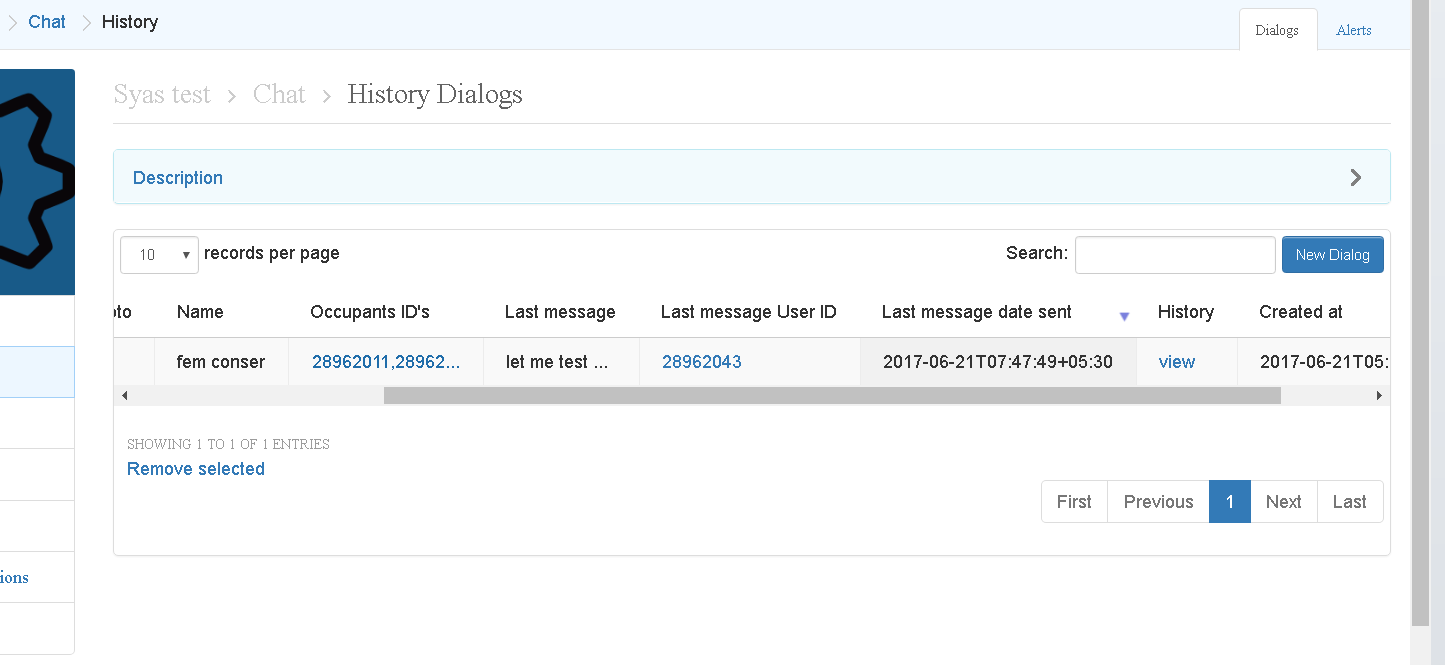Open the records per page dropdown
Screen dimensions: 1445x665
coord(158,255)
